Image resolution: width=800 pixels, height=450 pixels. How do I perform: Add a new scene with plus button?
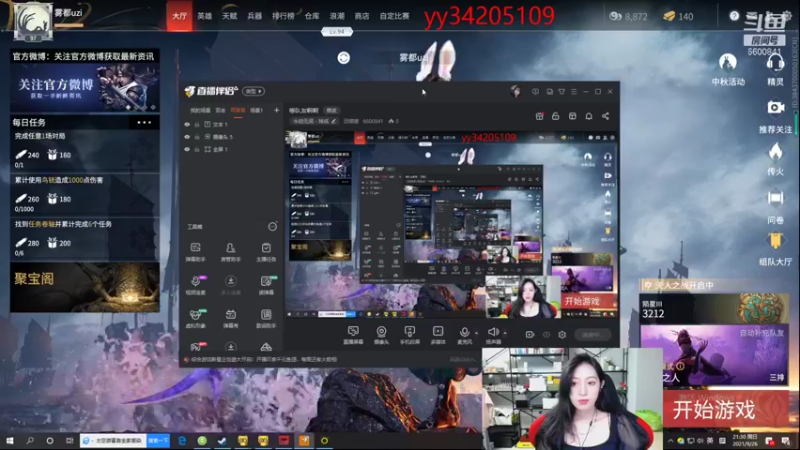click(277, 110)
